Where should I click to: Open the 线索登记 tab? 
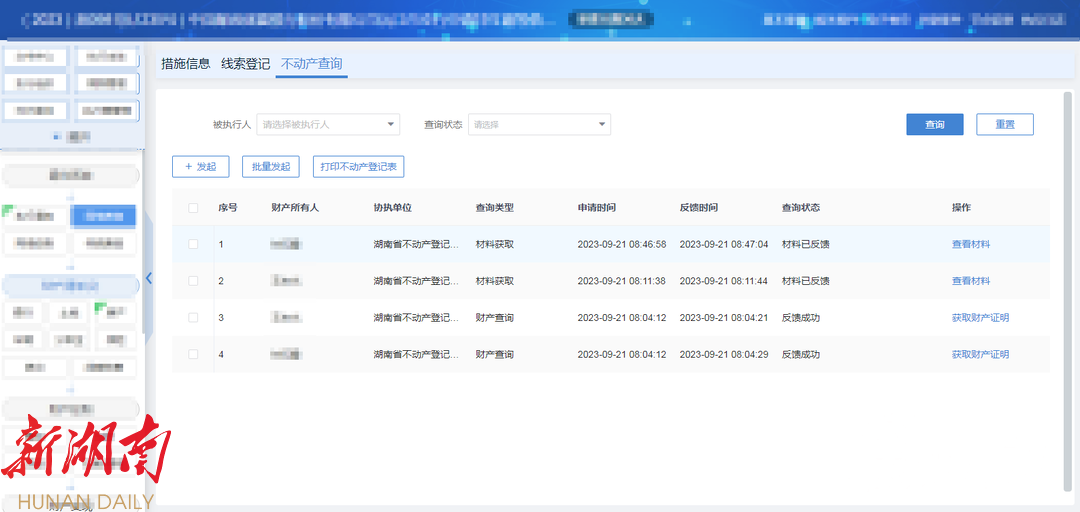click(246, 64)
